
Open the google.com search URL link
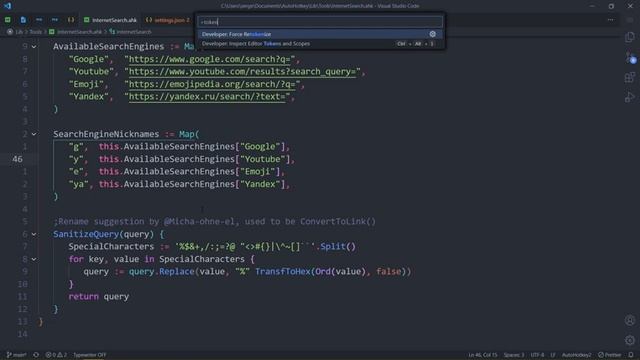(209, 59)
